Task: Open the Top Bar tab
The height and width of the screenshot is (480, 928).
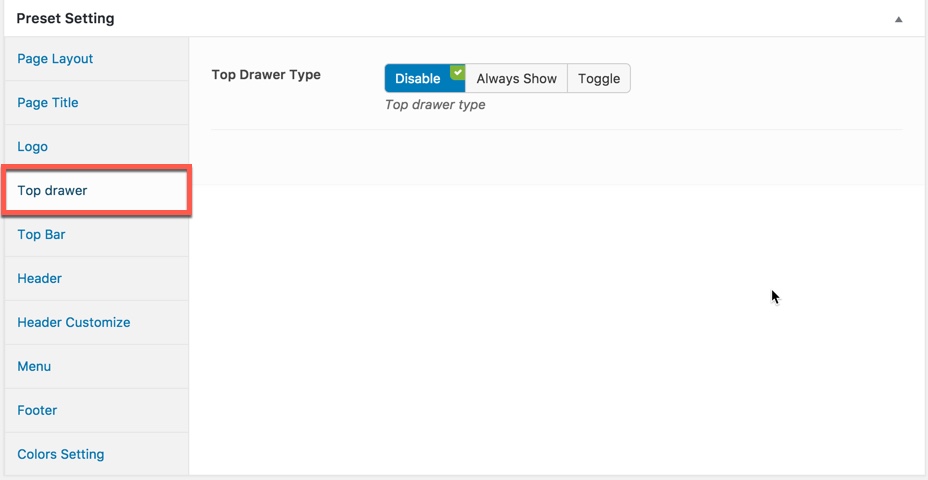Action: (96, 234)
